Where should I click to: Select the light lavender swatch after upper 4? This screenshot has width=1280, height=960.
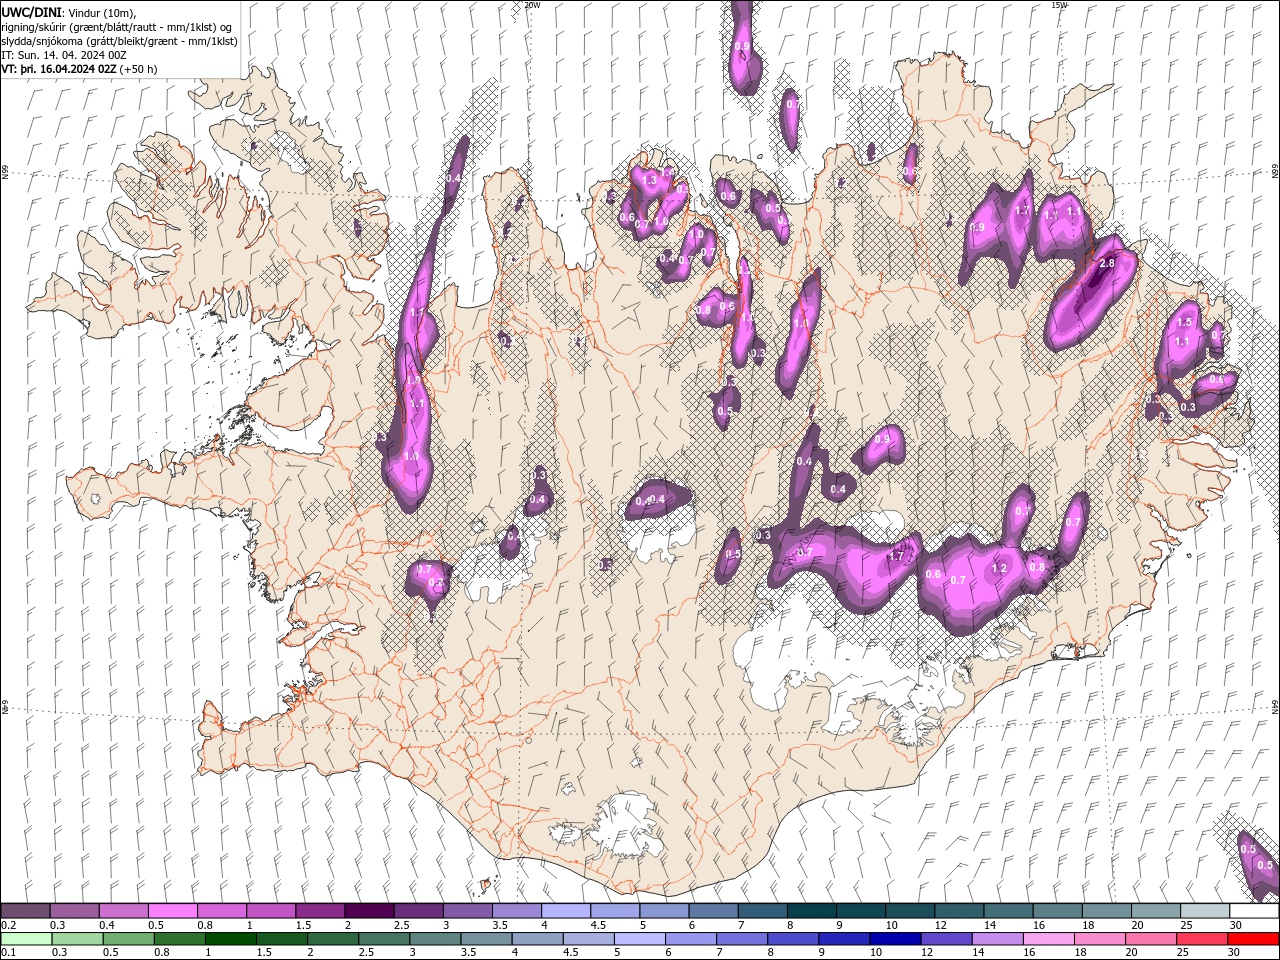[x=566, y=911]
